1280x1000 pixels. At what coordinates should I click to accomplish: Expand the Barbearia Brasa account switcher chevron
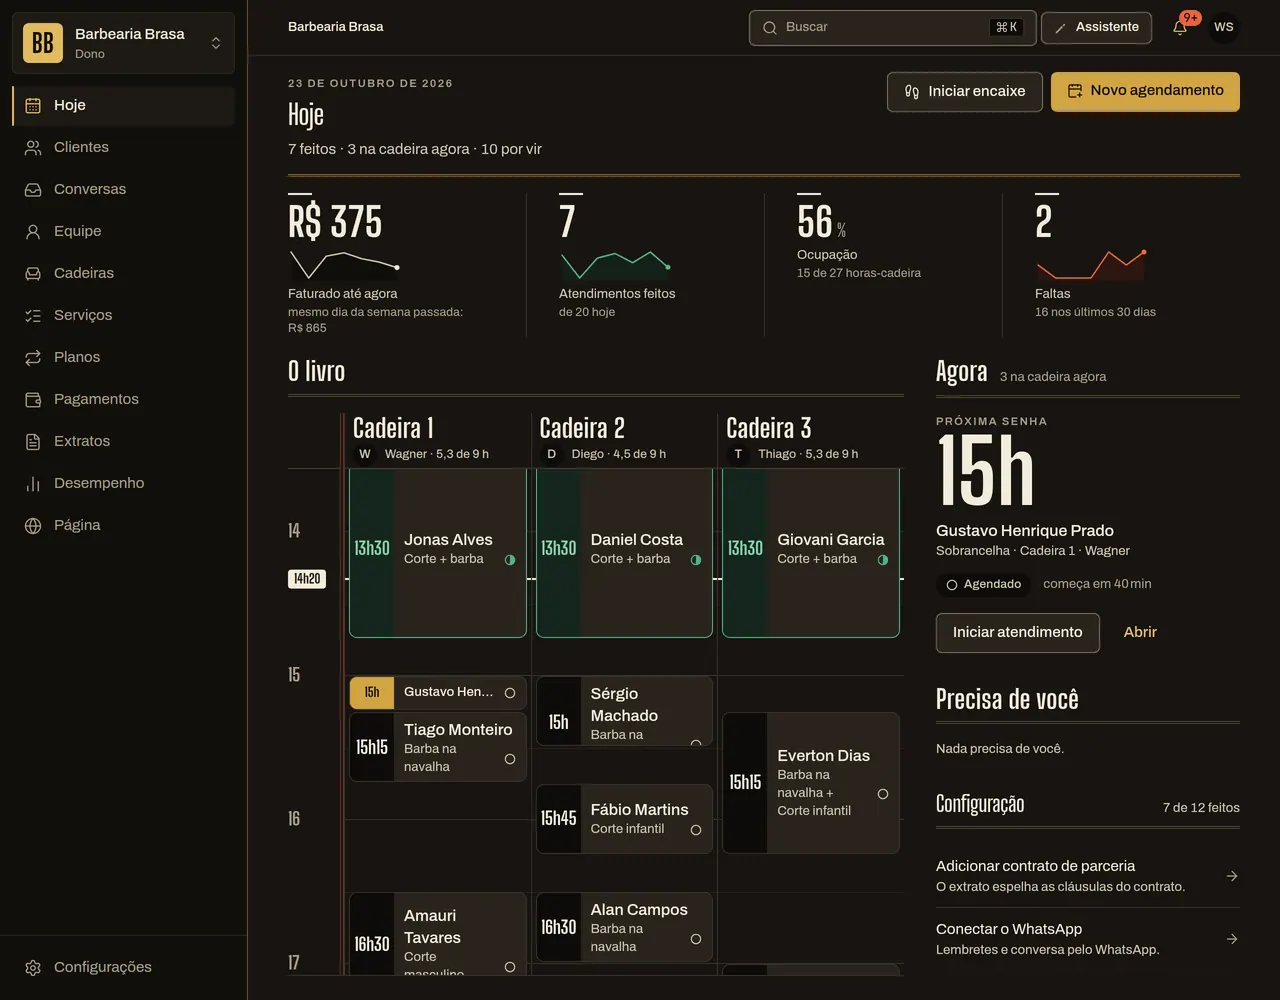coord(216,43)
